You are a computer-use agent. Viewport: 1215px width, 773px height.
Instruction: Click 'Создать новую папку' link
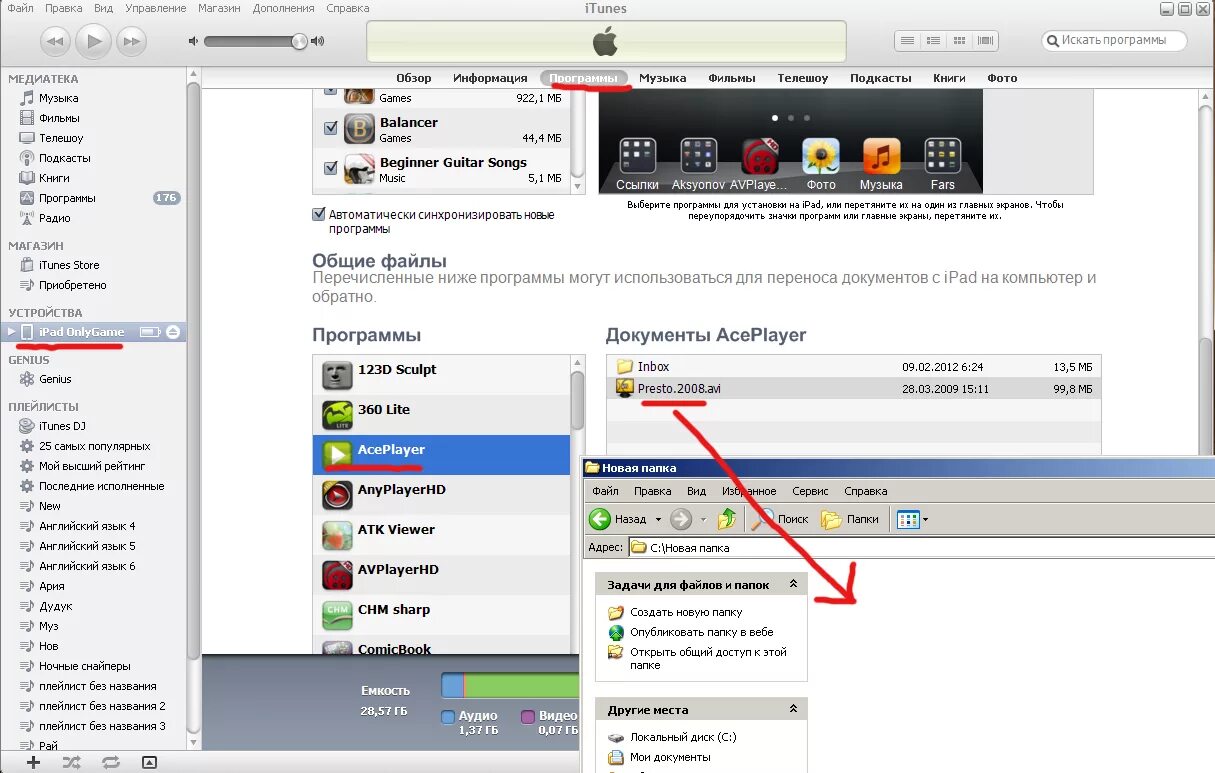(686, 612)
